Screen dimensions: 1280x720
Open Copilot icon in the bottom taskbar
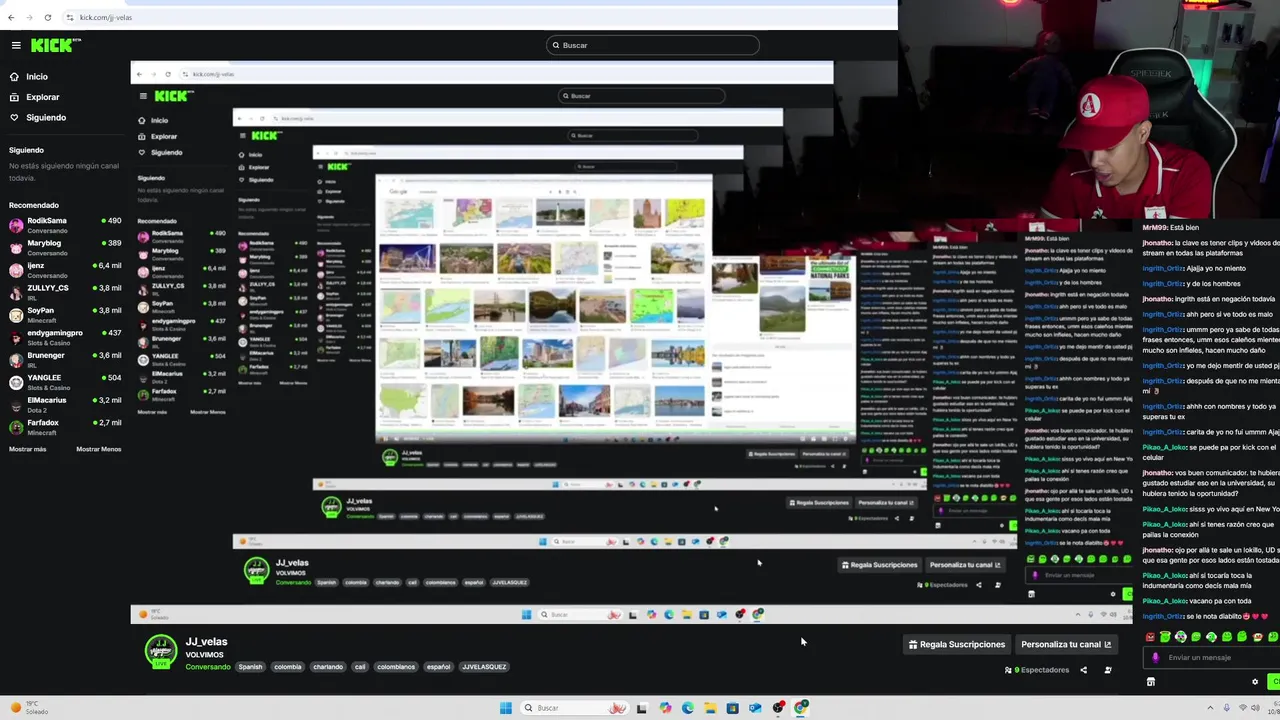click(x=665, y=708)
